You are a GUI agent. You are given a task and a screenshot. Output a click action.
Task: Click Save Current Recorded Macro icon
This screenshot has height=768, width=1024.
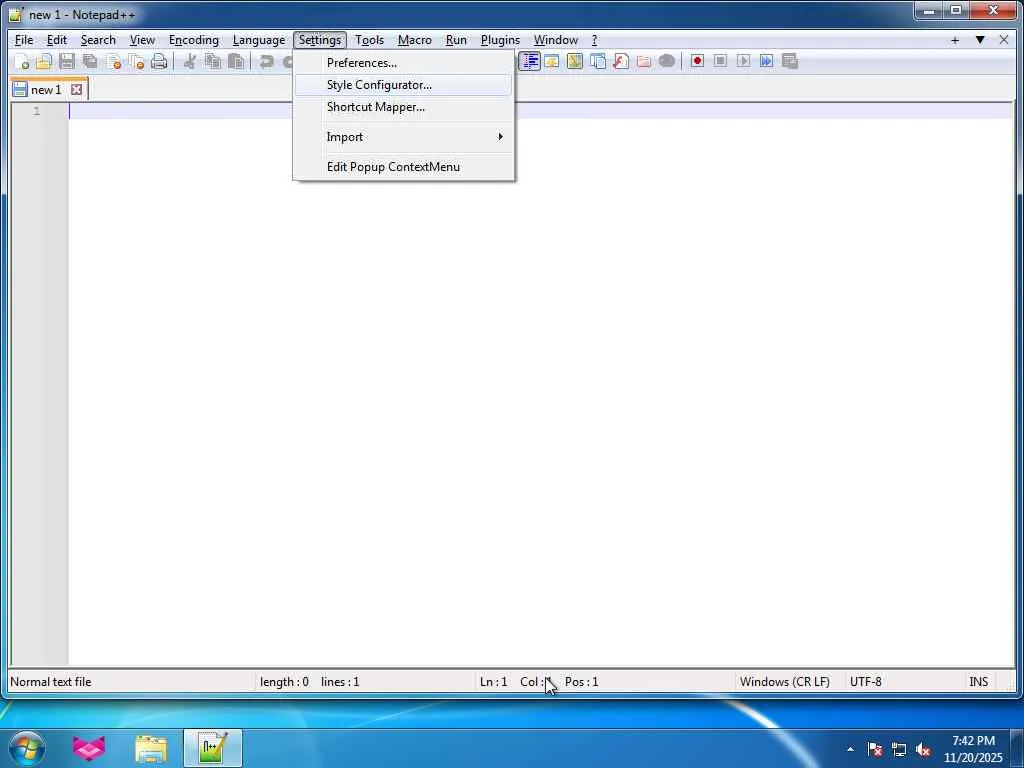click(790, 61)
